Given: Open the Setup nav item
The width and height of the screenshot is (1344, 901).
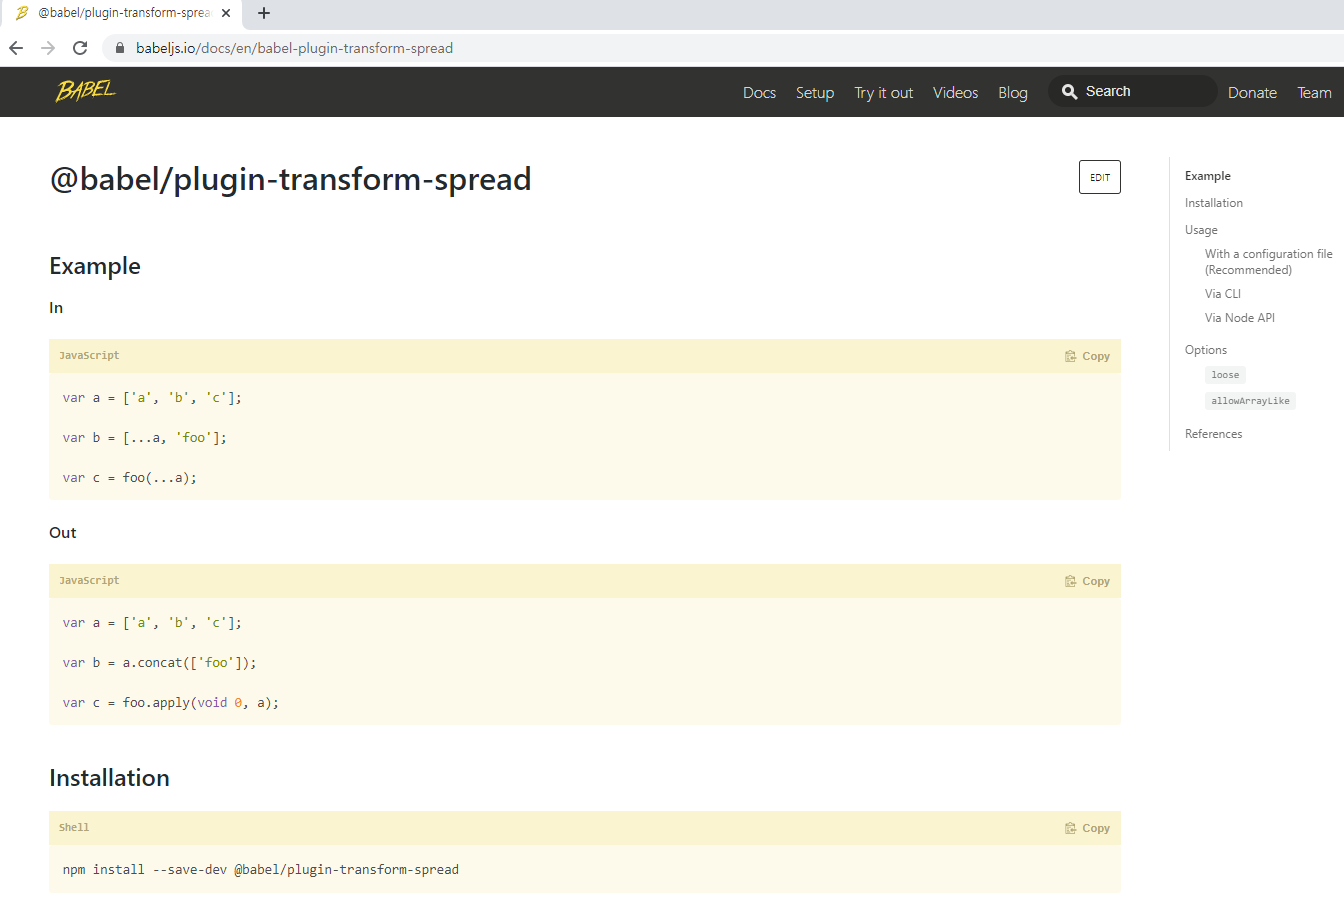Looking at the screenshot, I should pyautogui.click(x=815, y=92).
